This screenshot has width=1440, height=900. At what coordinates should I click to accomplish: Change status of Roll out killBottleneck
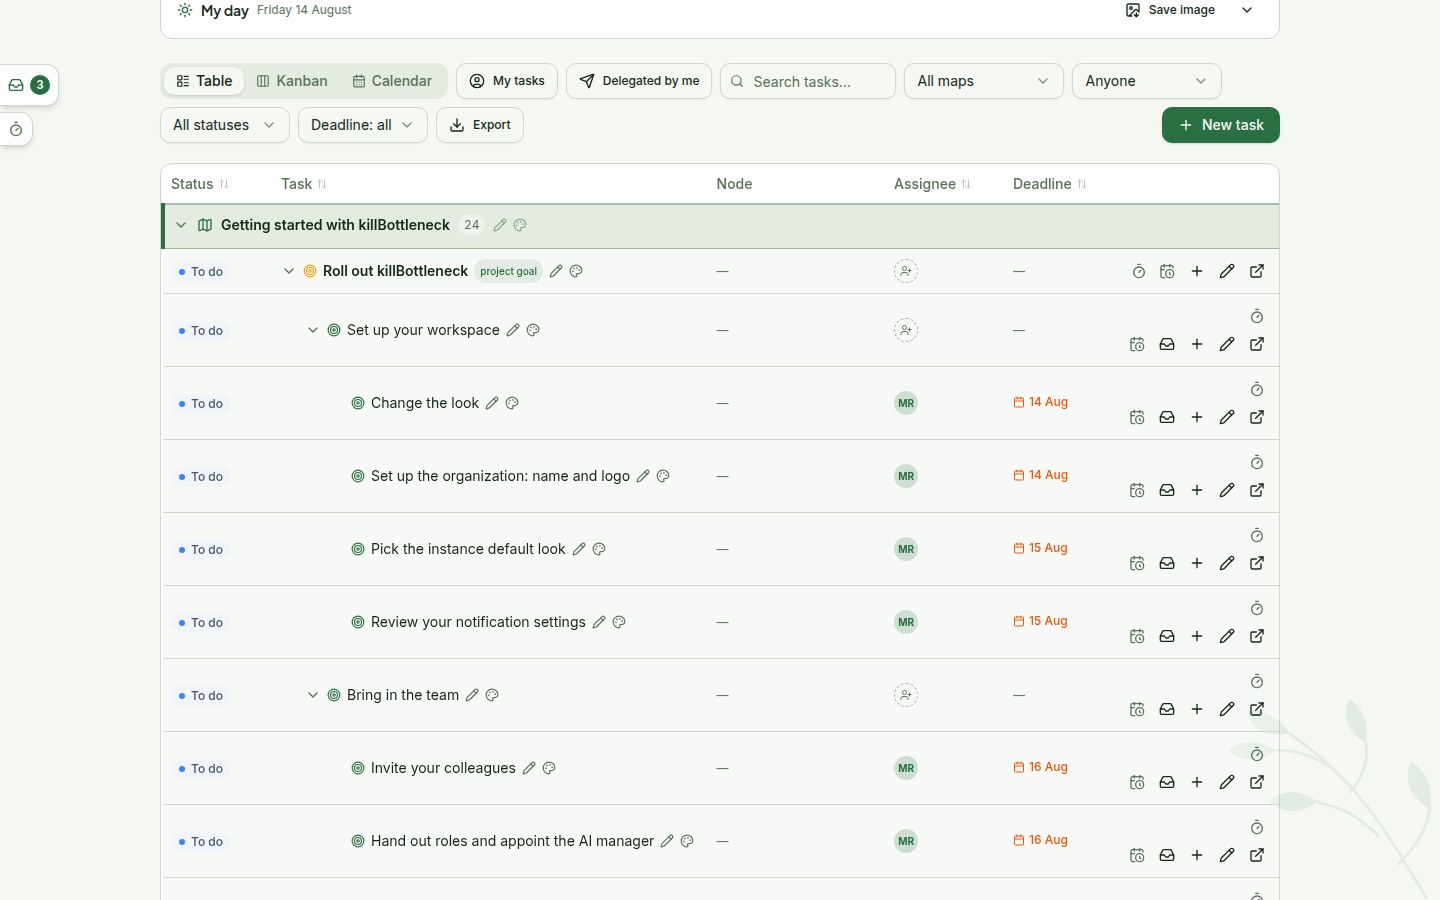200,272
